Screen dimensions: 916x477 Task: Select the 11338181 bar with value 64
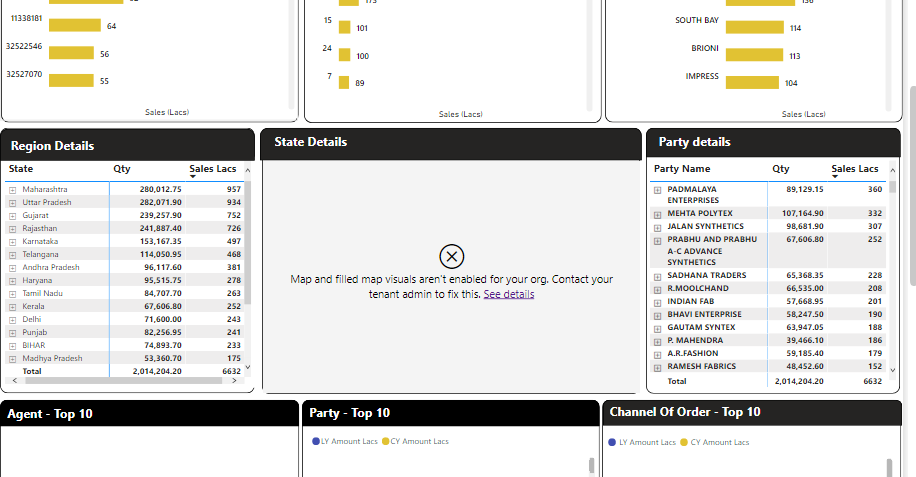tap(75, 25)
